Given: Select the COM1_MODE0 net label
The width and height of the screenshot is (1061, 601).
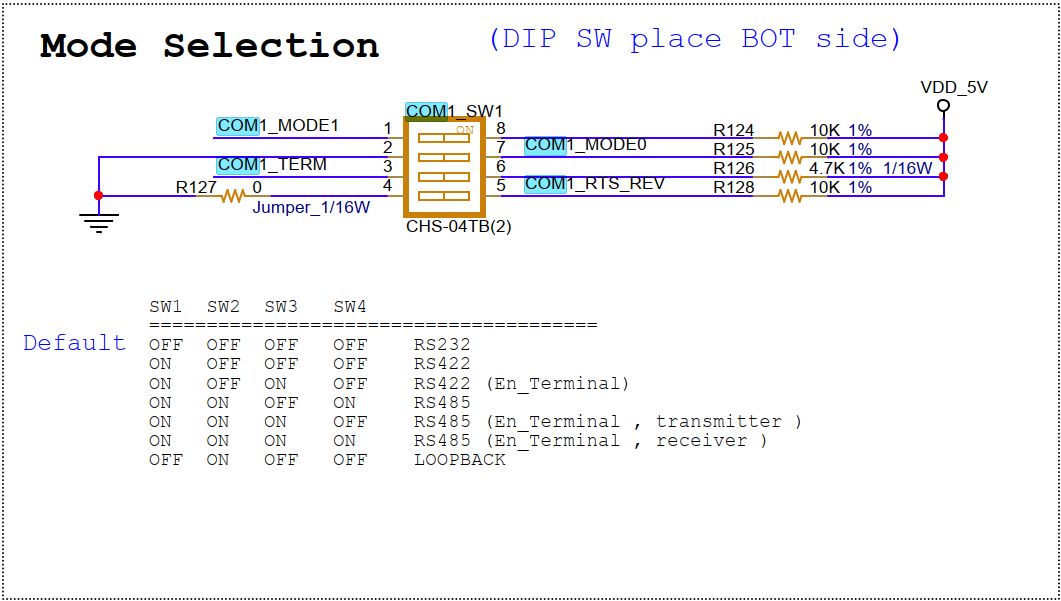Looking at the screenshot, I should (586, 145).
